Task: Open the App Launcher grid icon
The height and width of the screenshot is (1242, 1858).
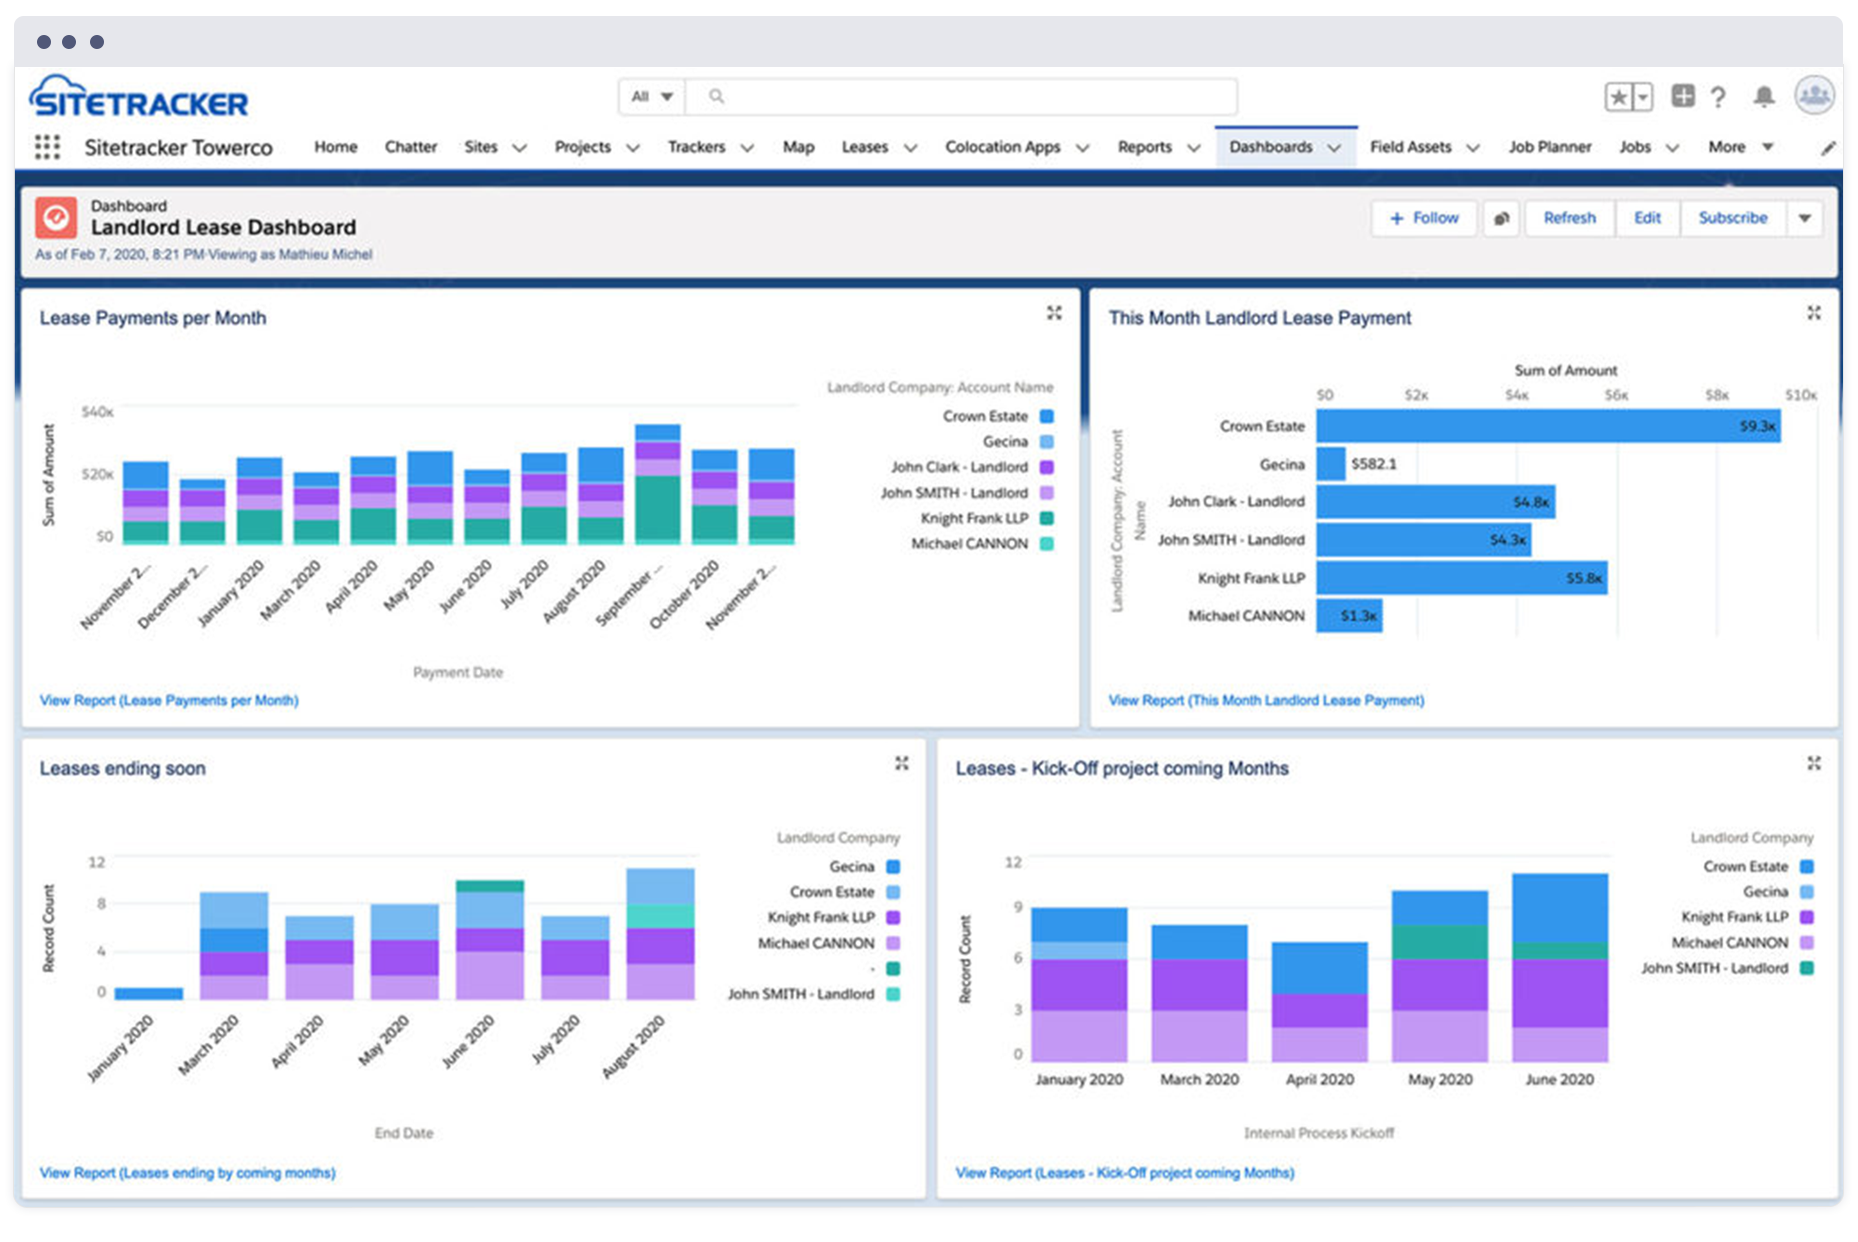Action: tap(47, 147)
